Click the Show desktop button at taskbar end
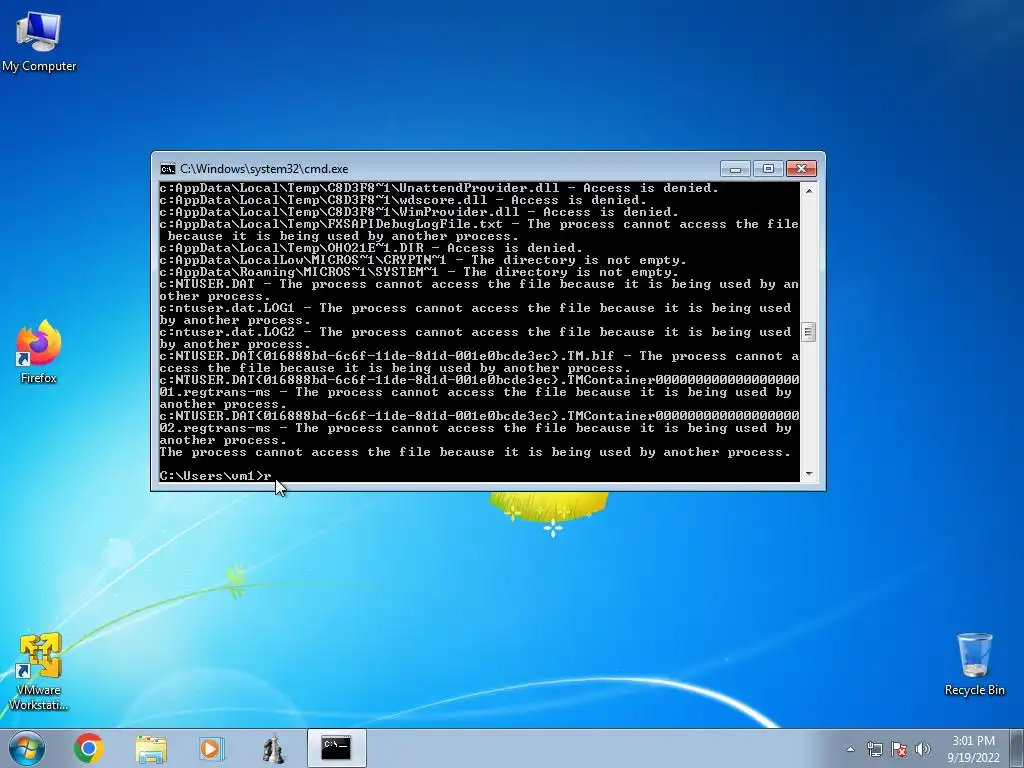 (x=1019, y=748)
